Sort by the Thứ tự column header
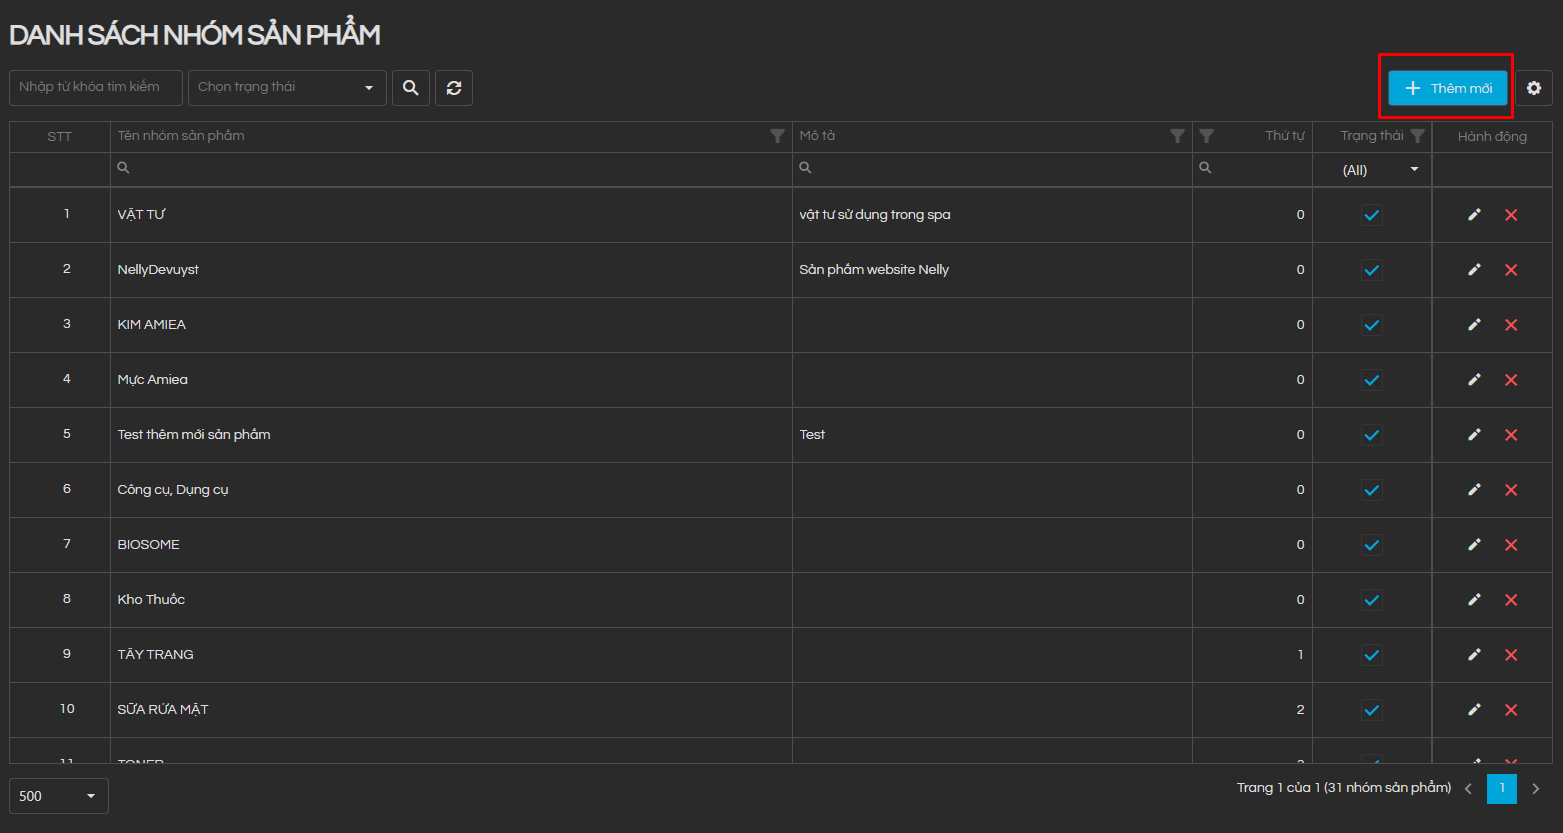This screenshot has width=1563, height=833. (1284, 136)
